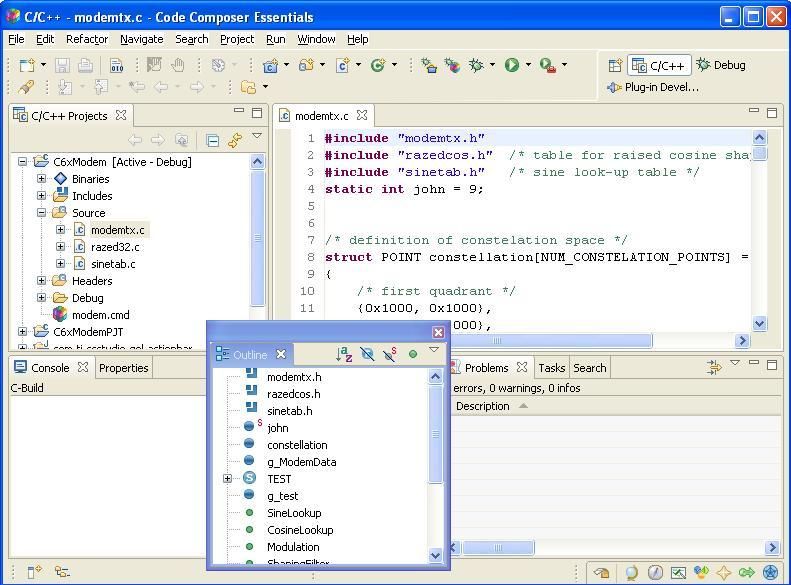Collapse the C6xModem project node
This screenshot has height=585, width=791.
pos(23,162)
